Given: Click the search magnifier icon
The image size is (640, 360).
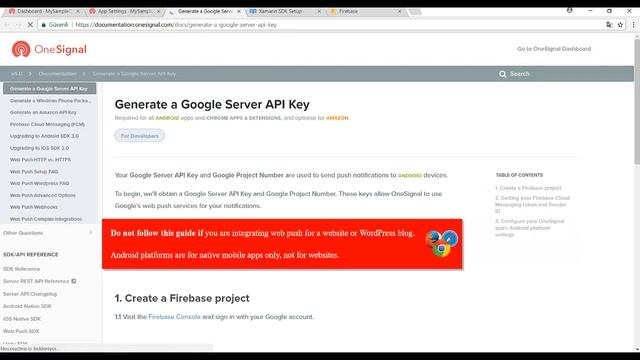Looking at the screenshot, I should [x=502, y=74].
